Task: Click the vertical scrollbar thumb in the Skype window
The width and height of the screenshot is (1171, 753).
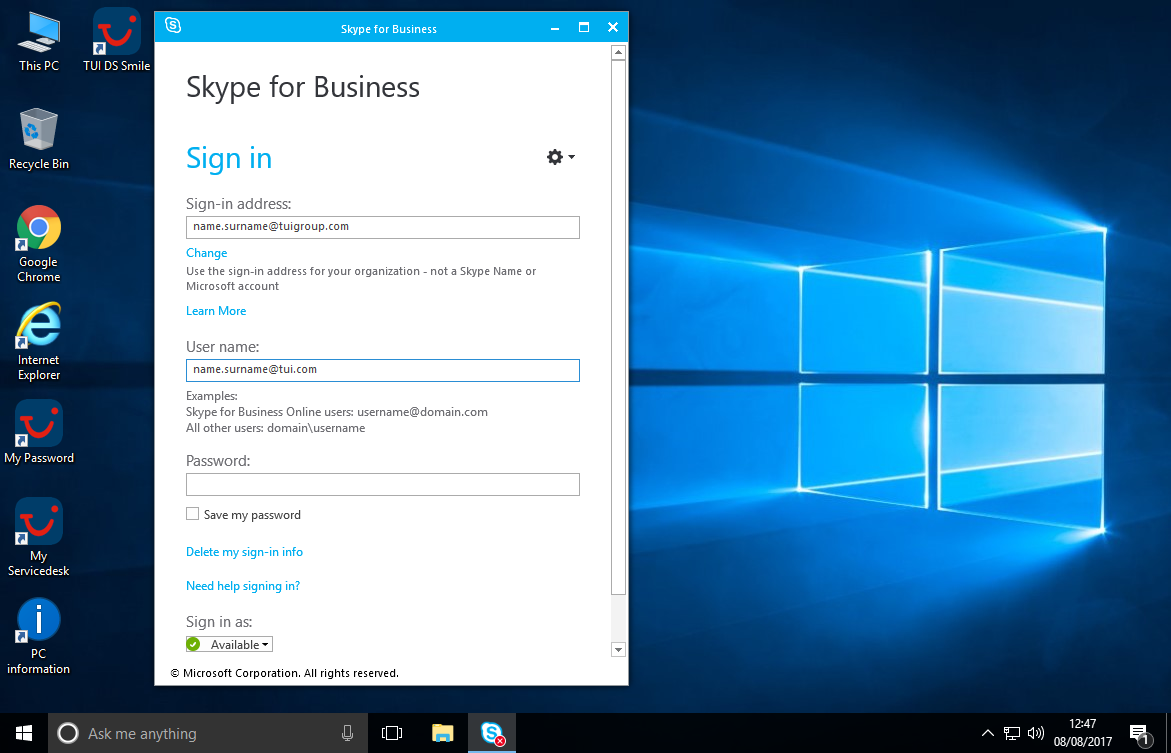Action: [x=618, y=327]
